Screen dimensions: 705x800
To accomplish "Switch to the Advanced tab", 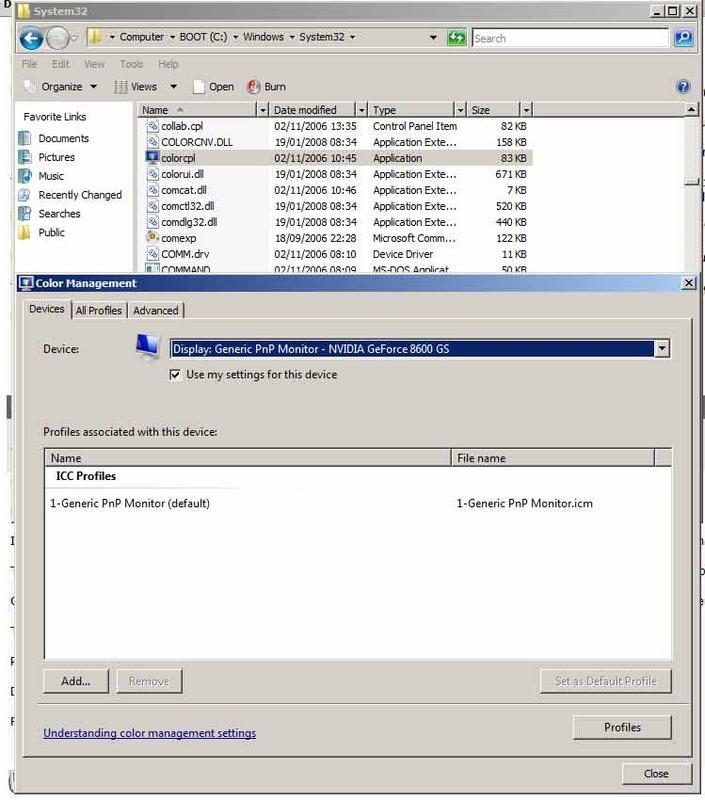I will [156, 311].
